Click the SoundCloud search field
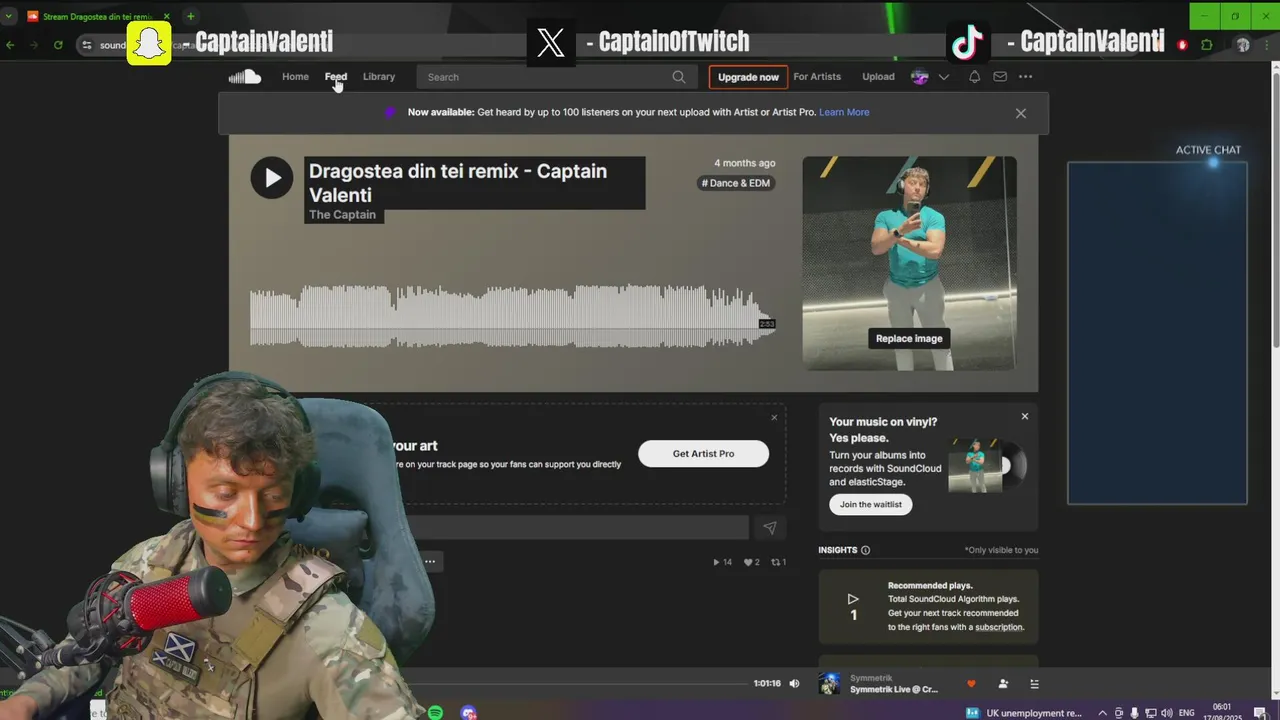The image size is (1280, 720). click(556, 77)
